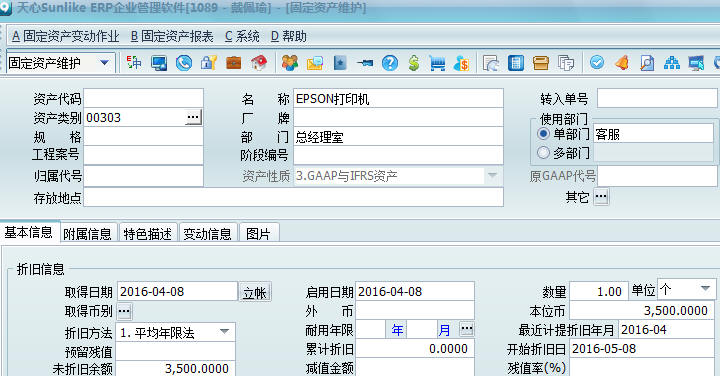Open the D 帮助 menu
Viewport: 720px width, 376px height.
point(289,36)
